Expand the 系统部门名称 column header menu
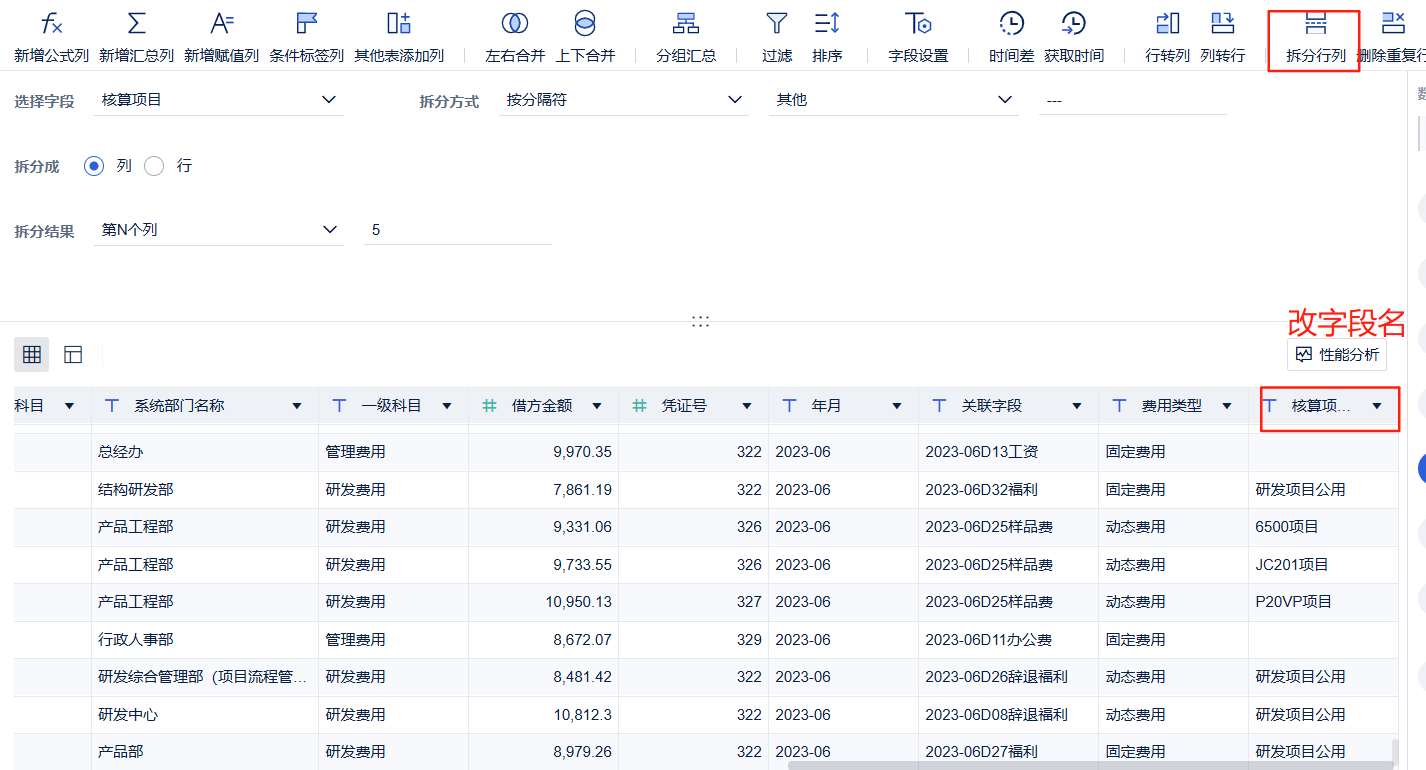The image size is (1426, 770). [x=297, y=406]
